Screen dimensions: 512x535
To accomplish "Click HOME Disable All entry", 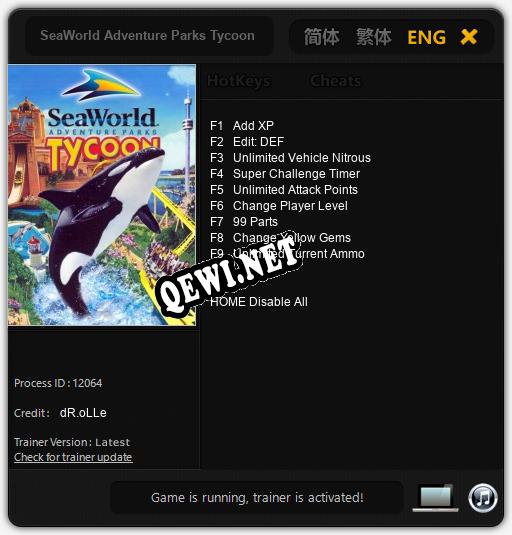I will (259, 302).
